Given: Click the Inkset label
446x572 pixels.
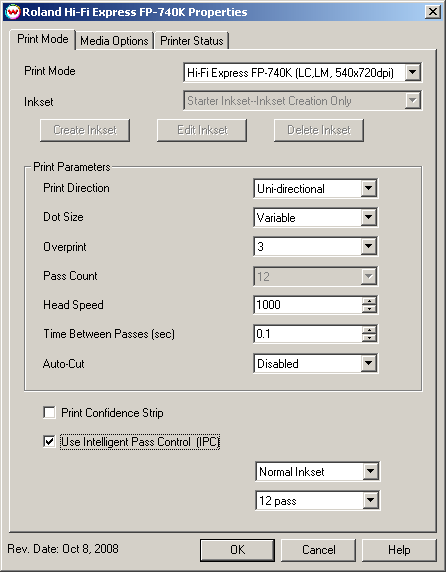Looking at the screenshot, I should click(x=39, y=102).
